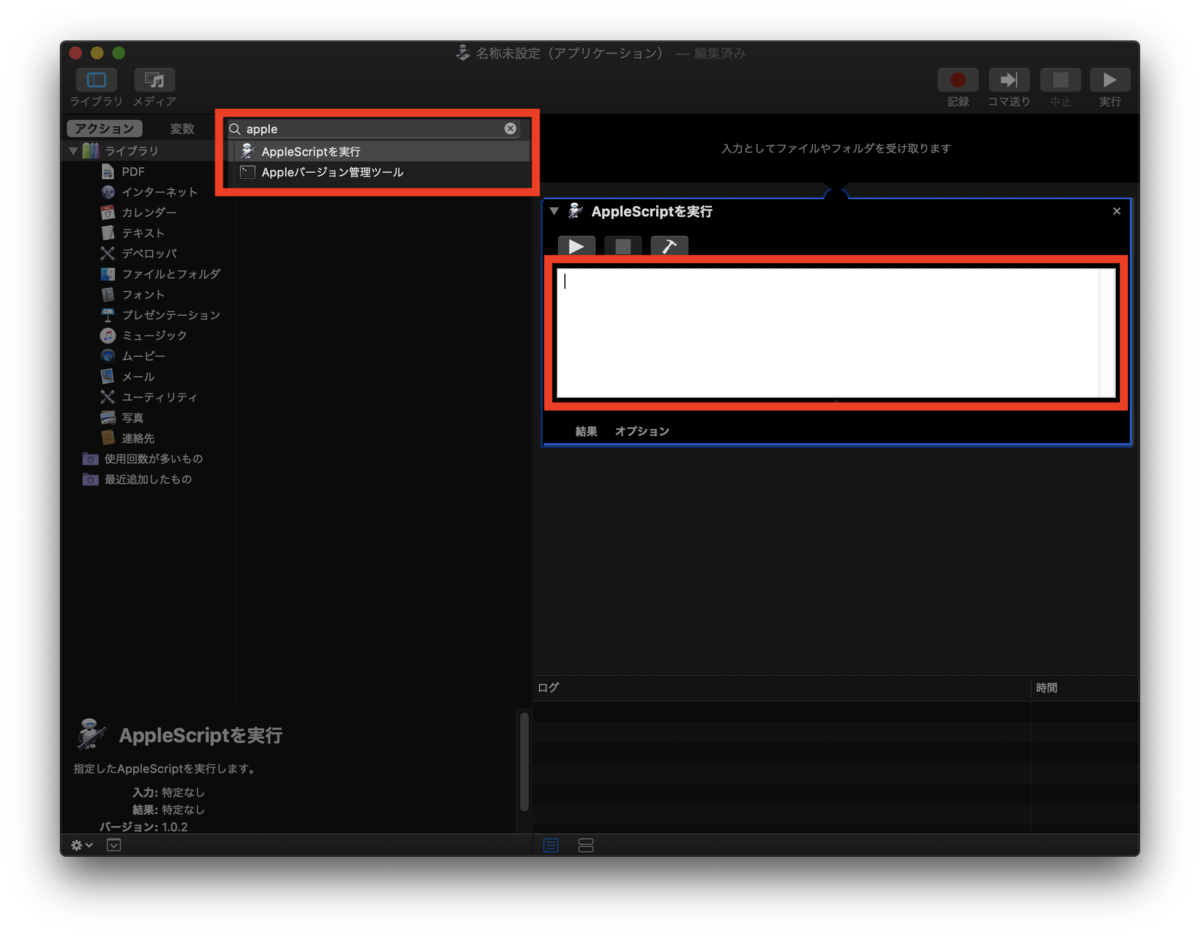Select the カレンダー category

138,212
